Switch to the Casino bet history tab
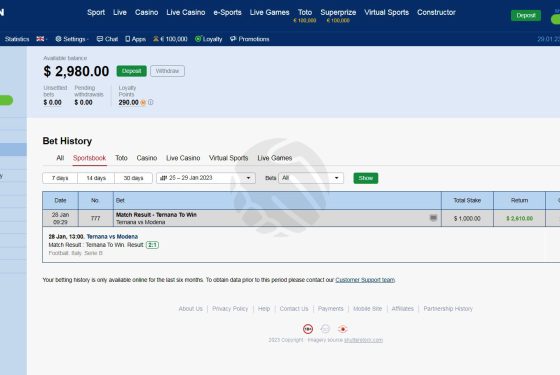Screen dimensions: 560x375 [x=147, y=158]
